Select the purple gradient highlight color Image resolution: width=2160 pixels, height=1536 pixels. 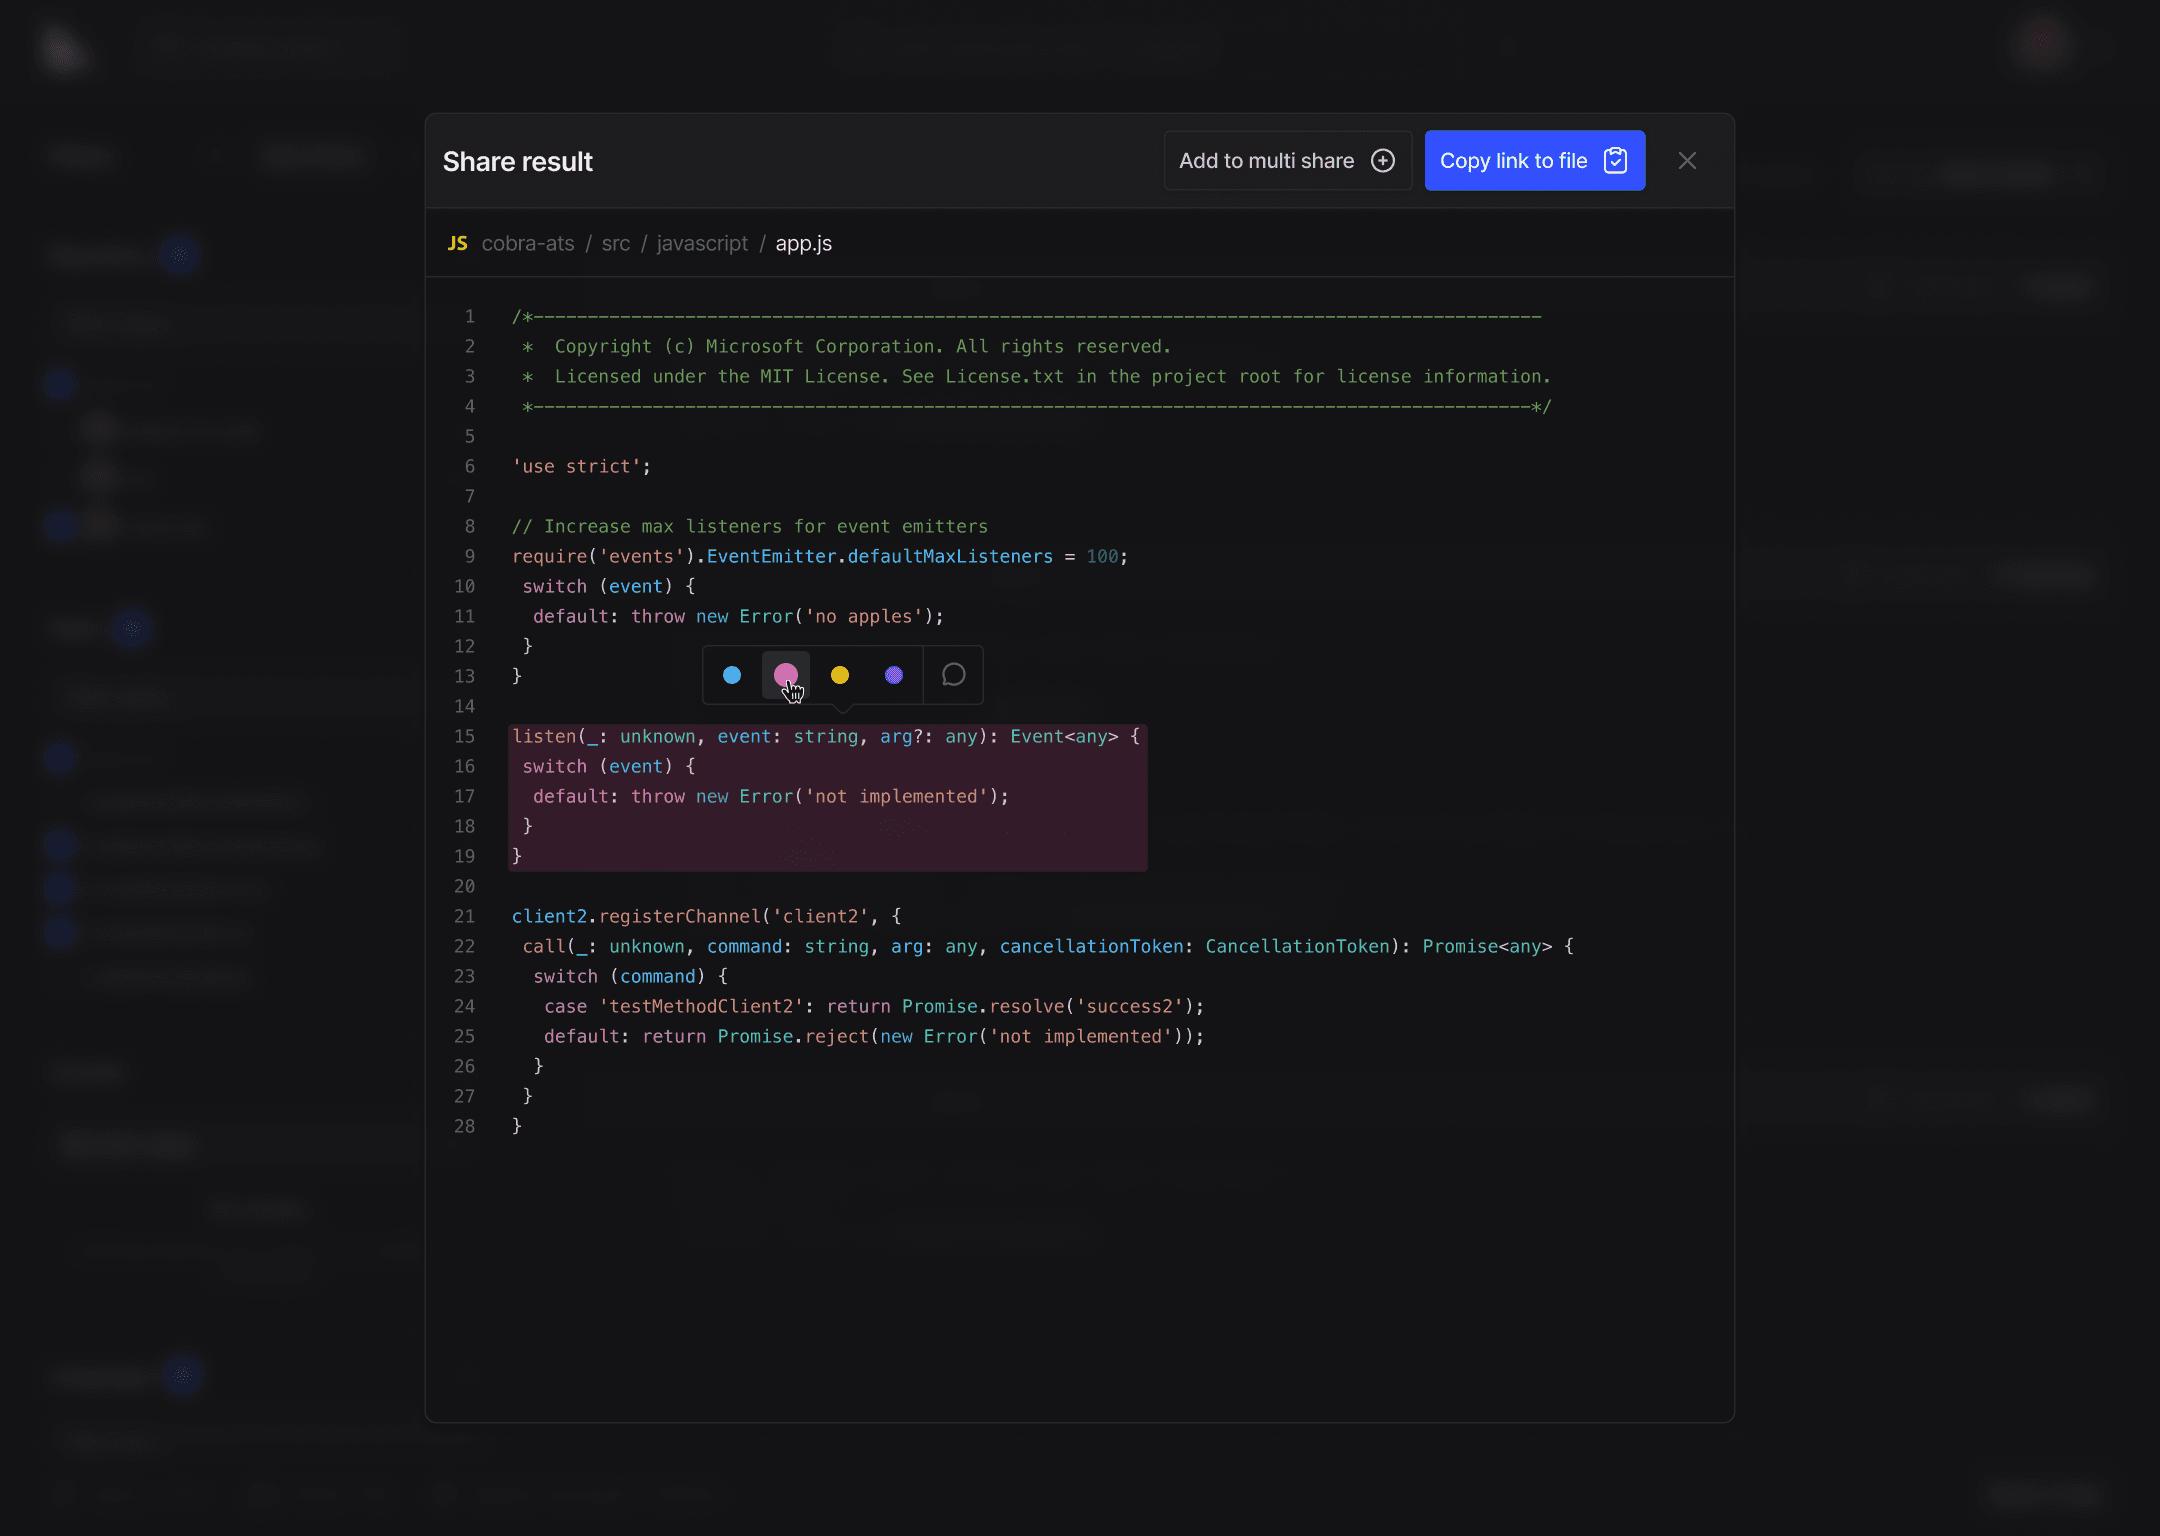[894, 675]
